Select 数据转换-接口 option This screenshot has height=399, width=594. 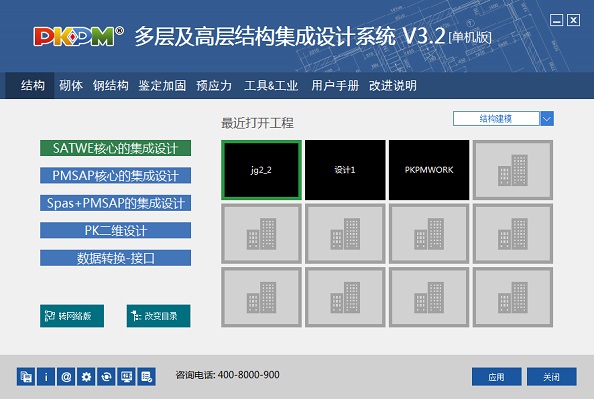115,258
